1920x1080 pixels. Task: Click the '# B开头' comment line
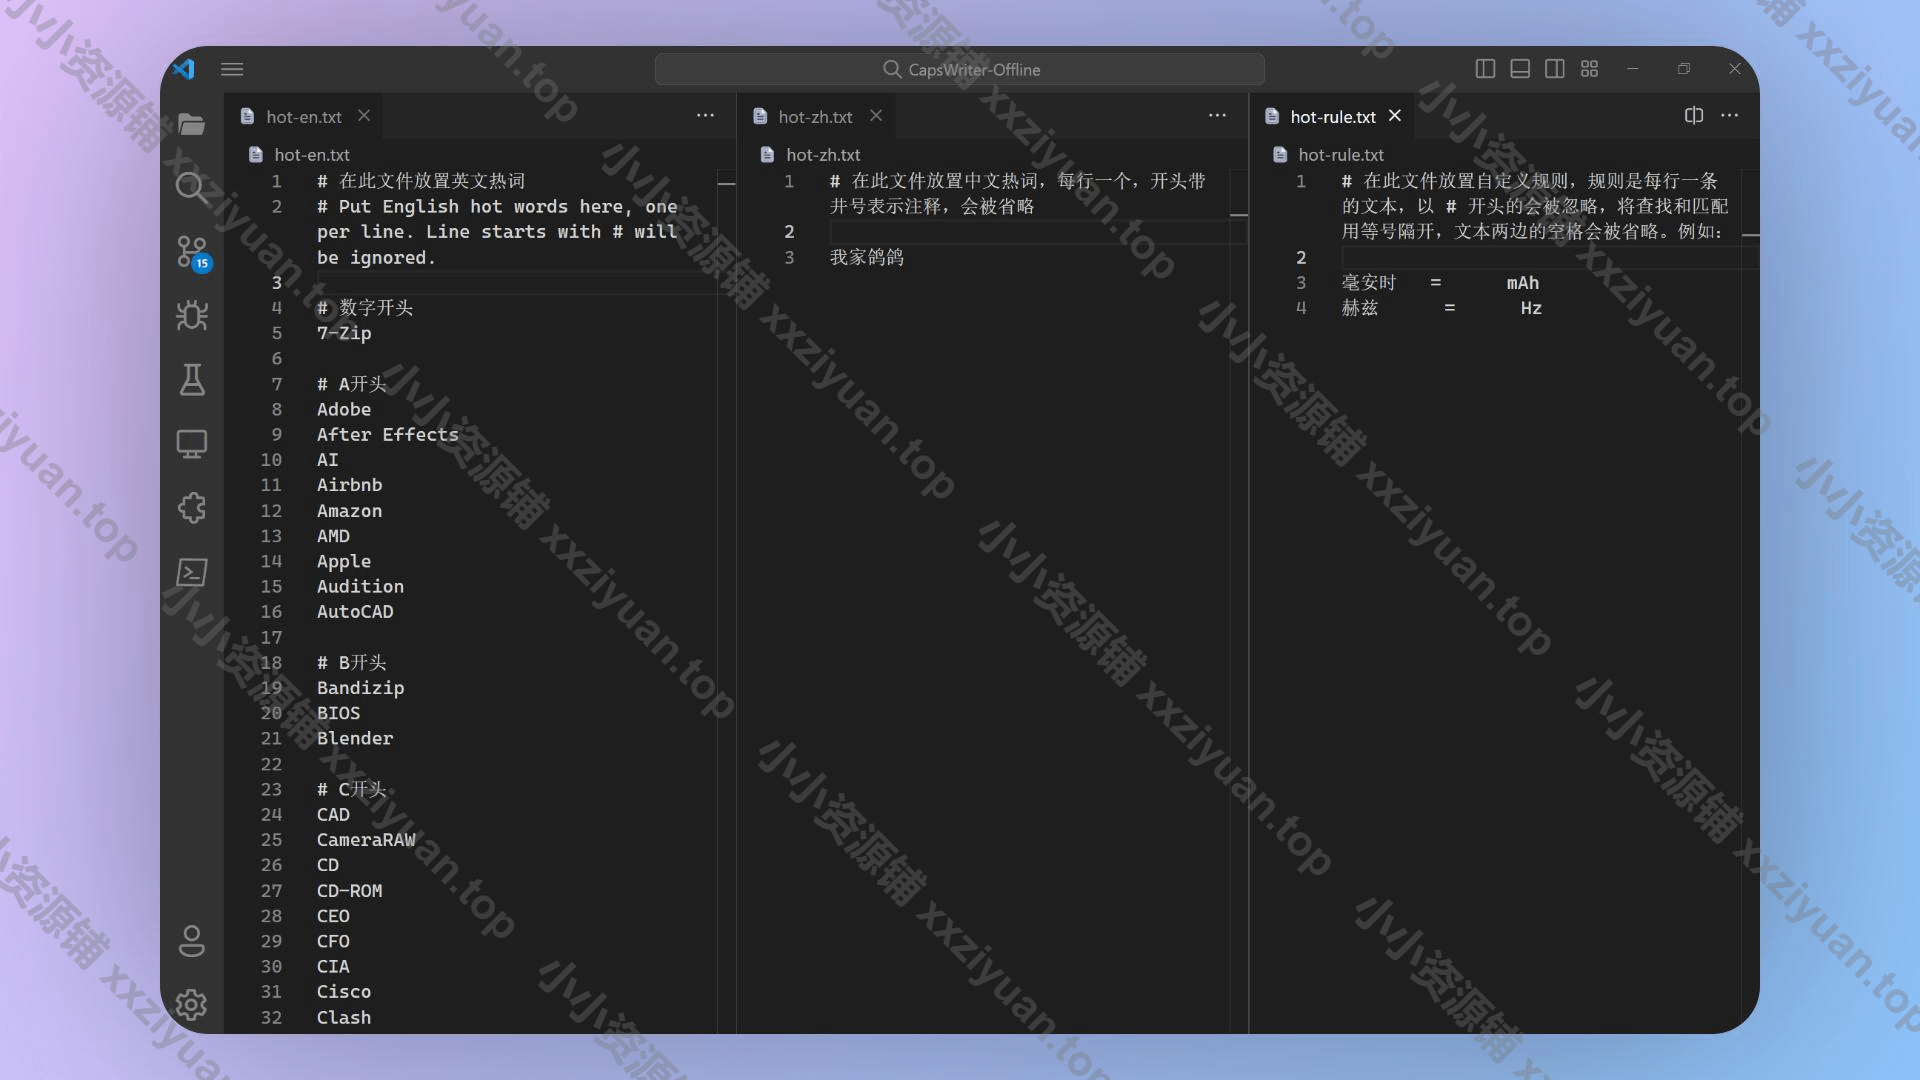tap(351, 663)
